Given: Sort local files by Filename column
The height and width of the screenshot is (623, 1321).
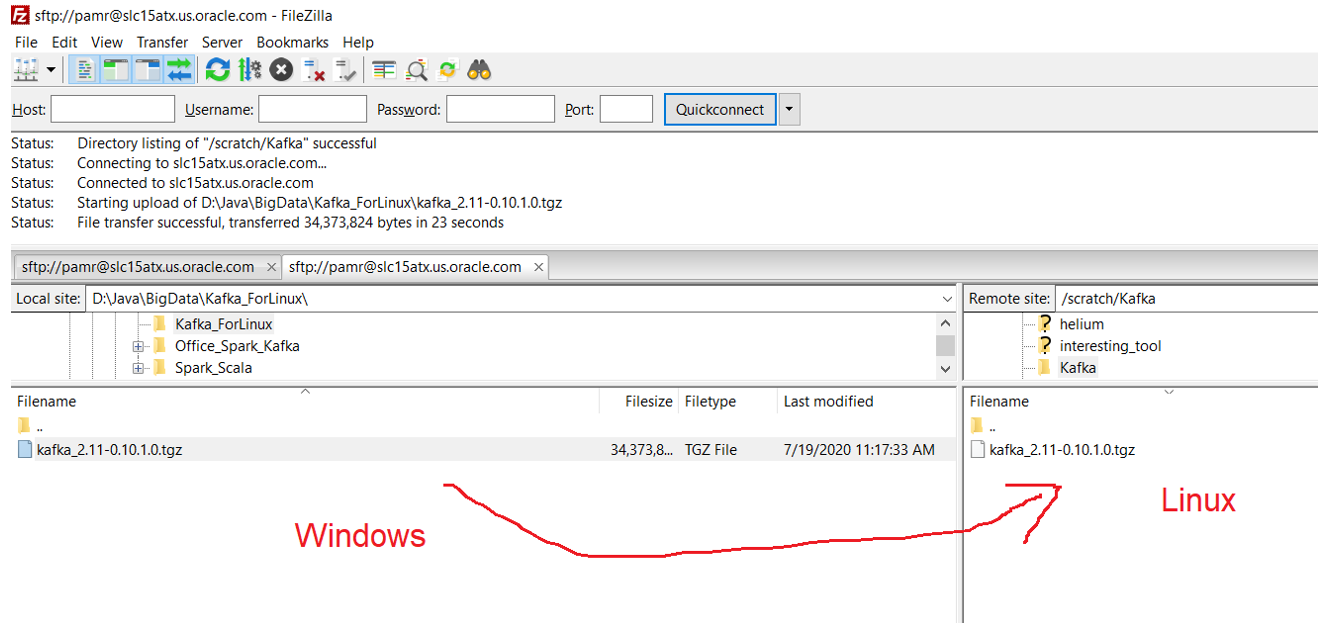Looking at the screenshot, I should point(305,401).
